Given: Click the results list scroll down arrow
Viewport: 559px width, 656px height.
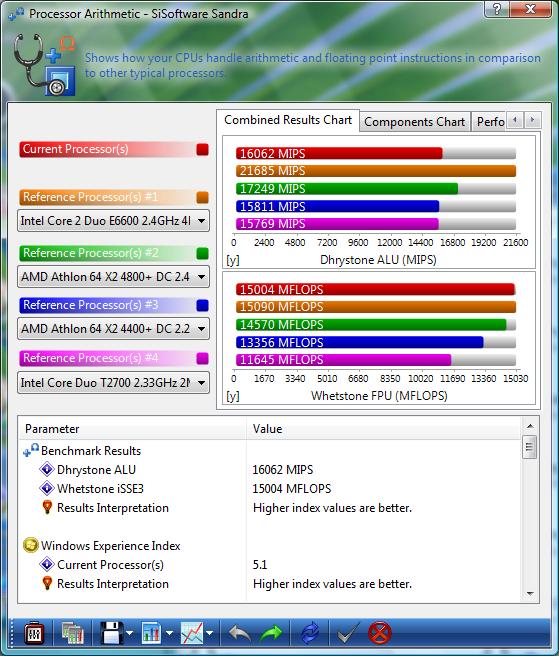Looking at the screenshot, I should (530, 593).
